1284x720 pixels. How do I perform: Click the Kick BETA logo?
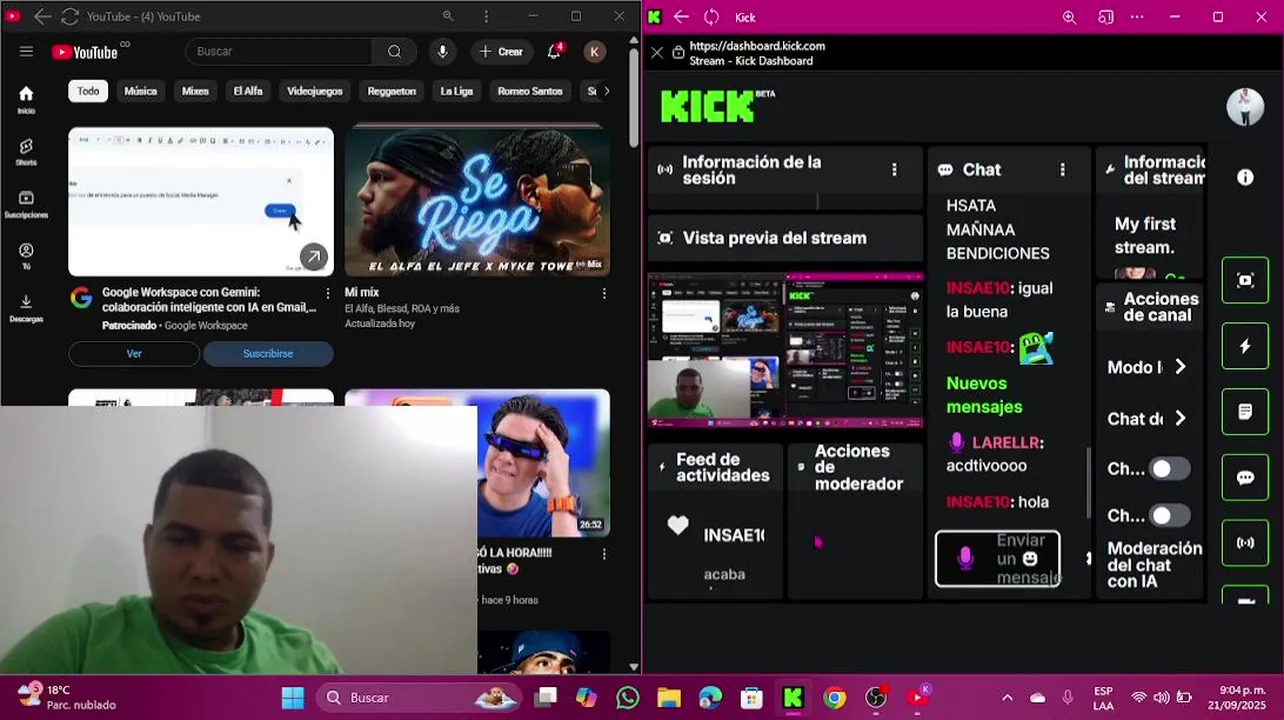point(717,106)
